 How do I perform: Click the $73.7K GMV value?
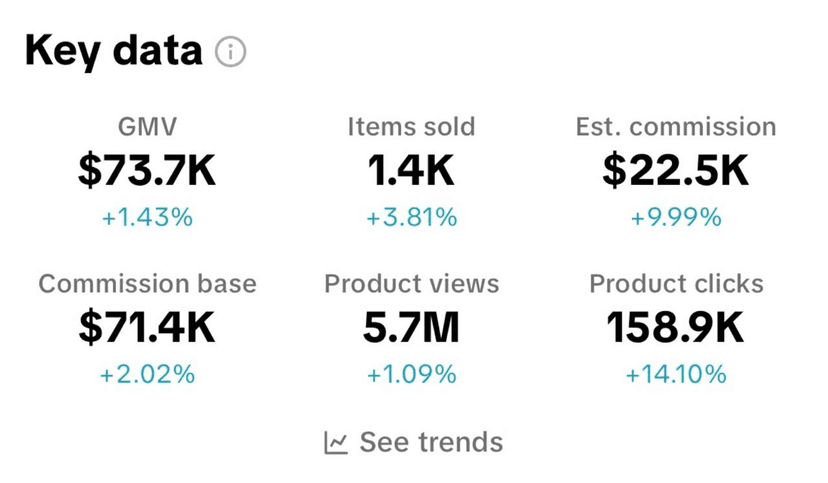pyautogui.click(x=147, y=171)
